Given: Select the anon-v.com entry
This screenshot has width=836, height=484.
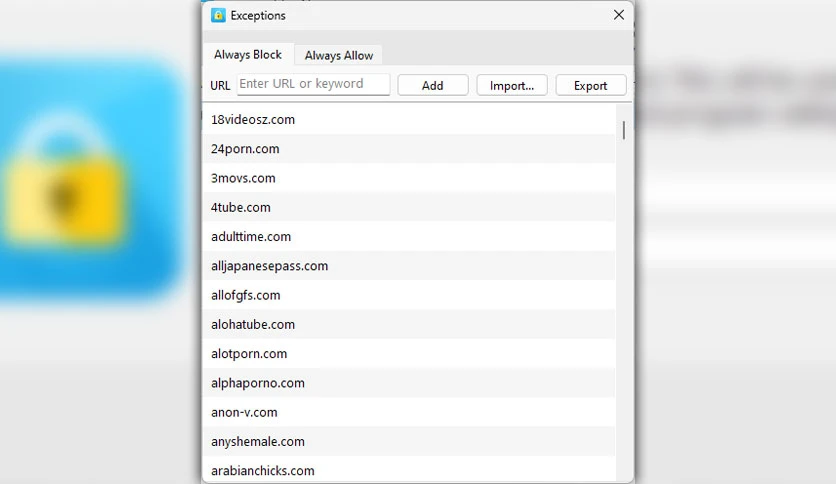Looking at the screenshot, I should pos(409,413).
